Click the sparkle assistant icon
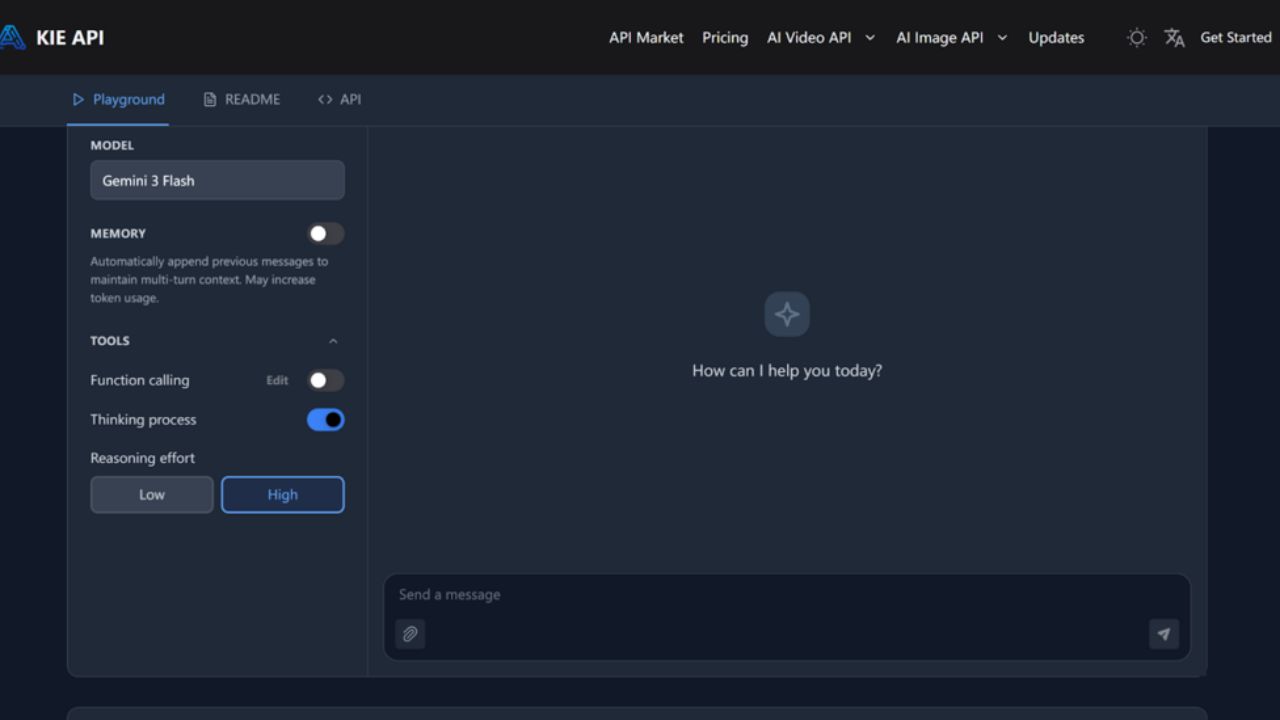Screen dimensions: 1280x720 (x=787, y=315)
